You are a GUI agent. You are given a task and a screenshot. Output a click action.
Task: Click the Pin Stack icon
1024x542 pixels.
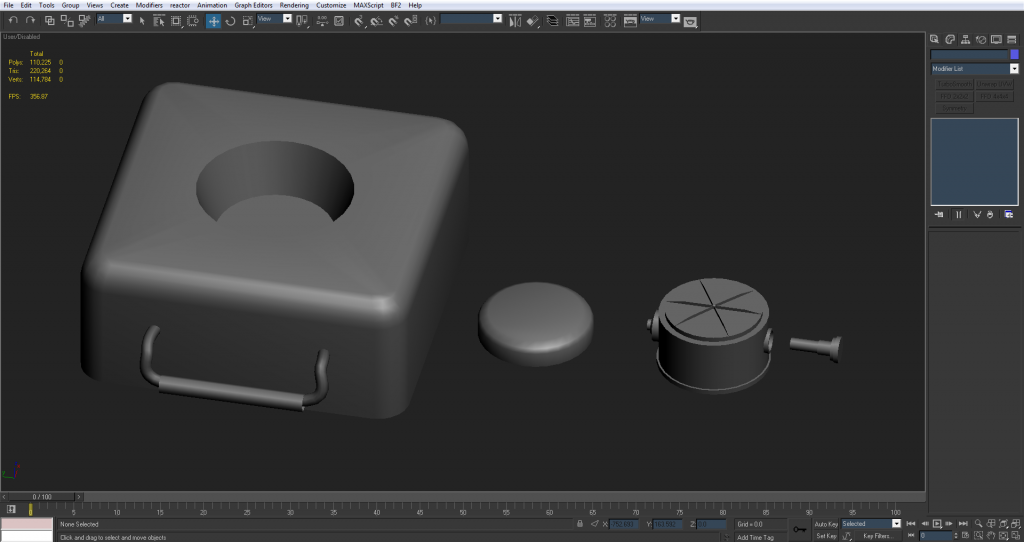click(939, 214)
